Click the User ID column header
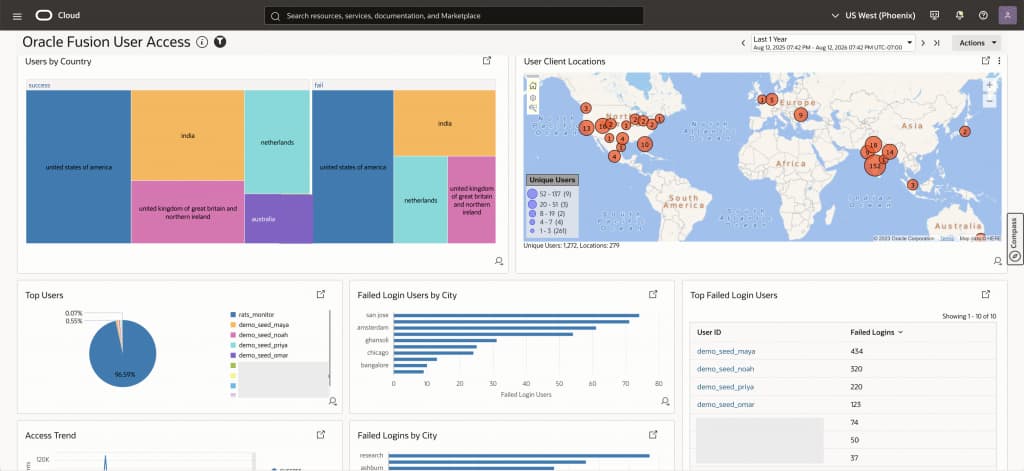The height and width of the screenshot is (471, 1024). click(x=709, y=333)
